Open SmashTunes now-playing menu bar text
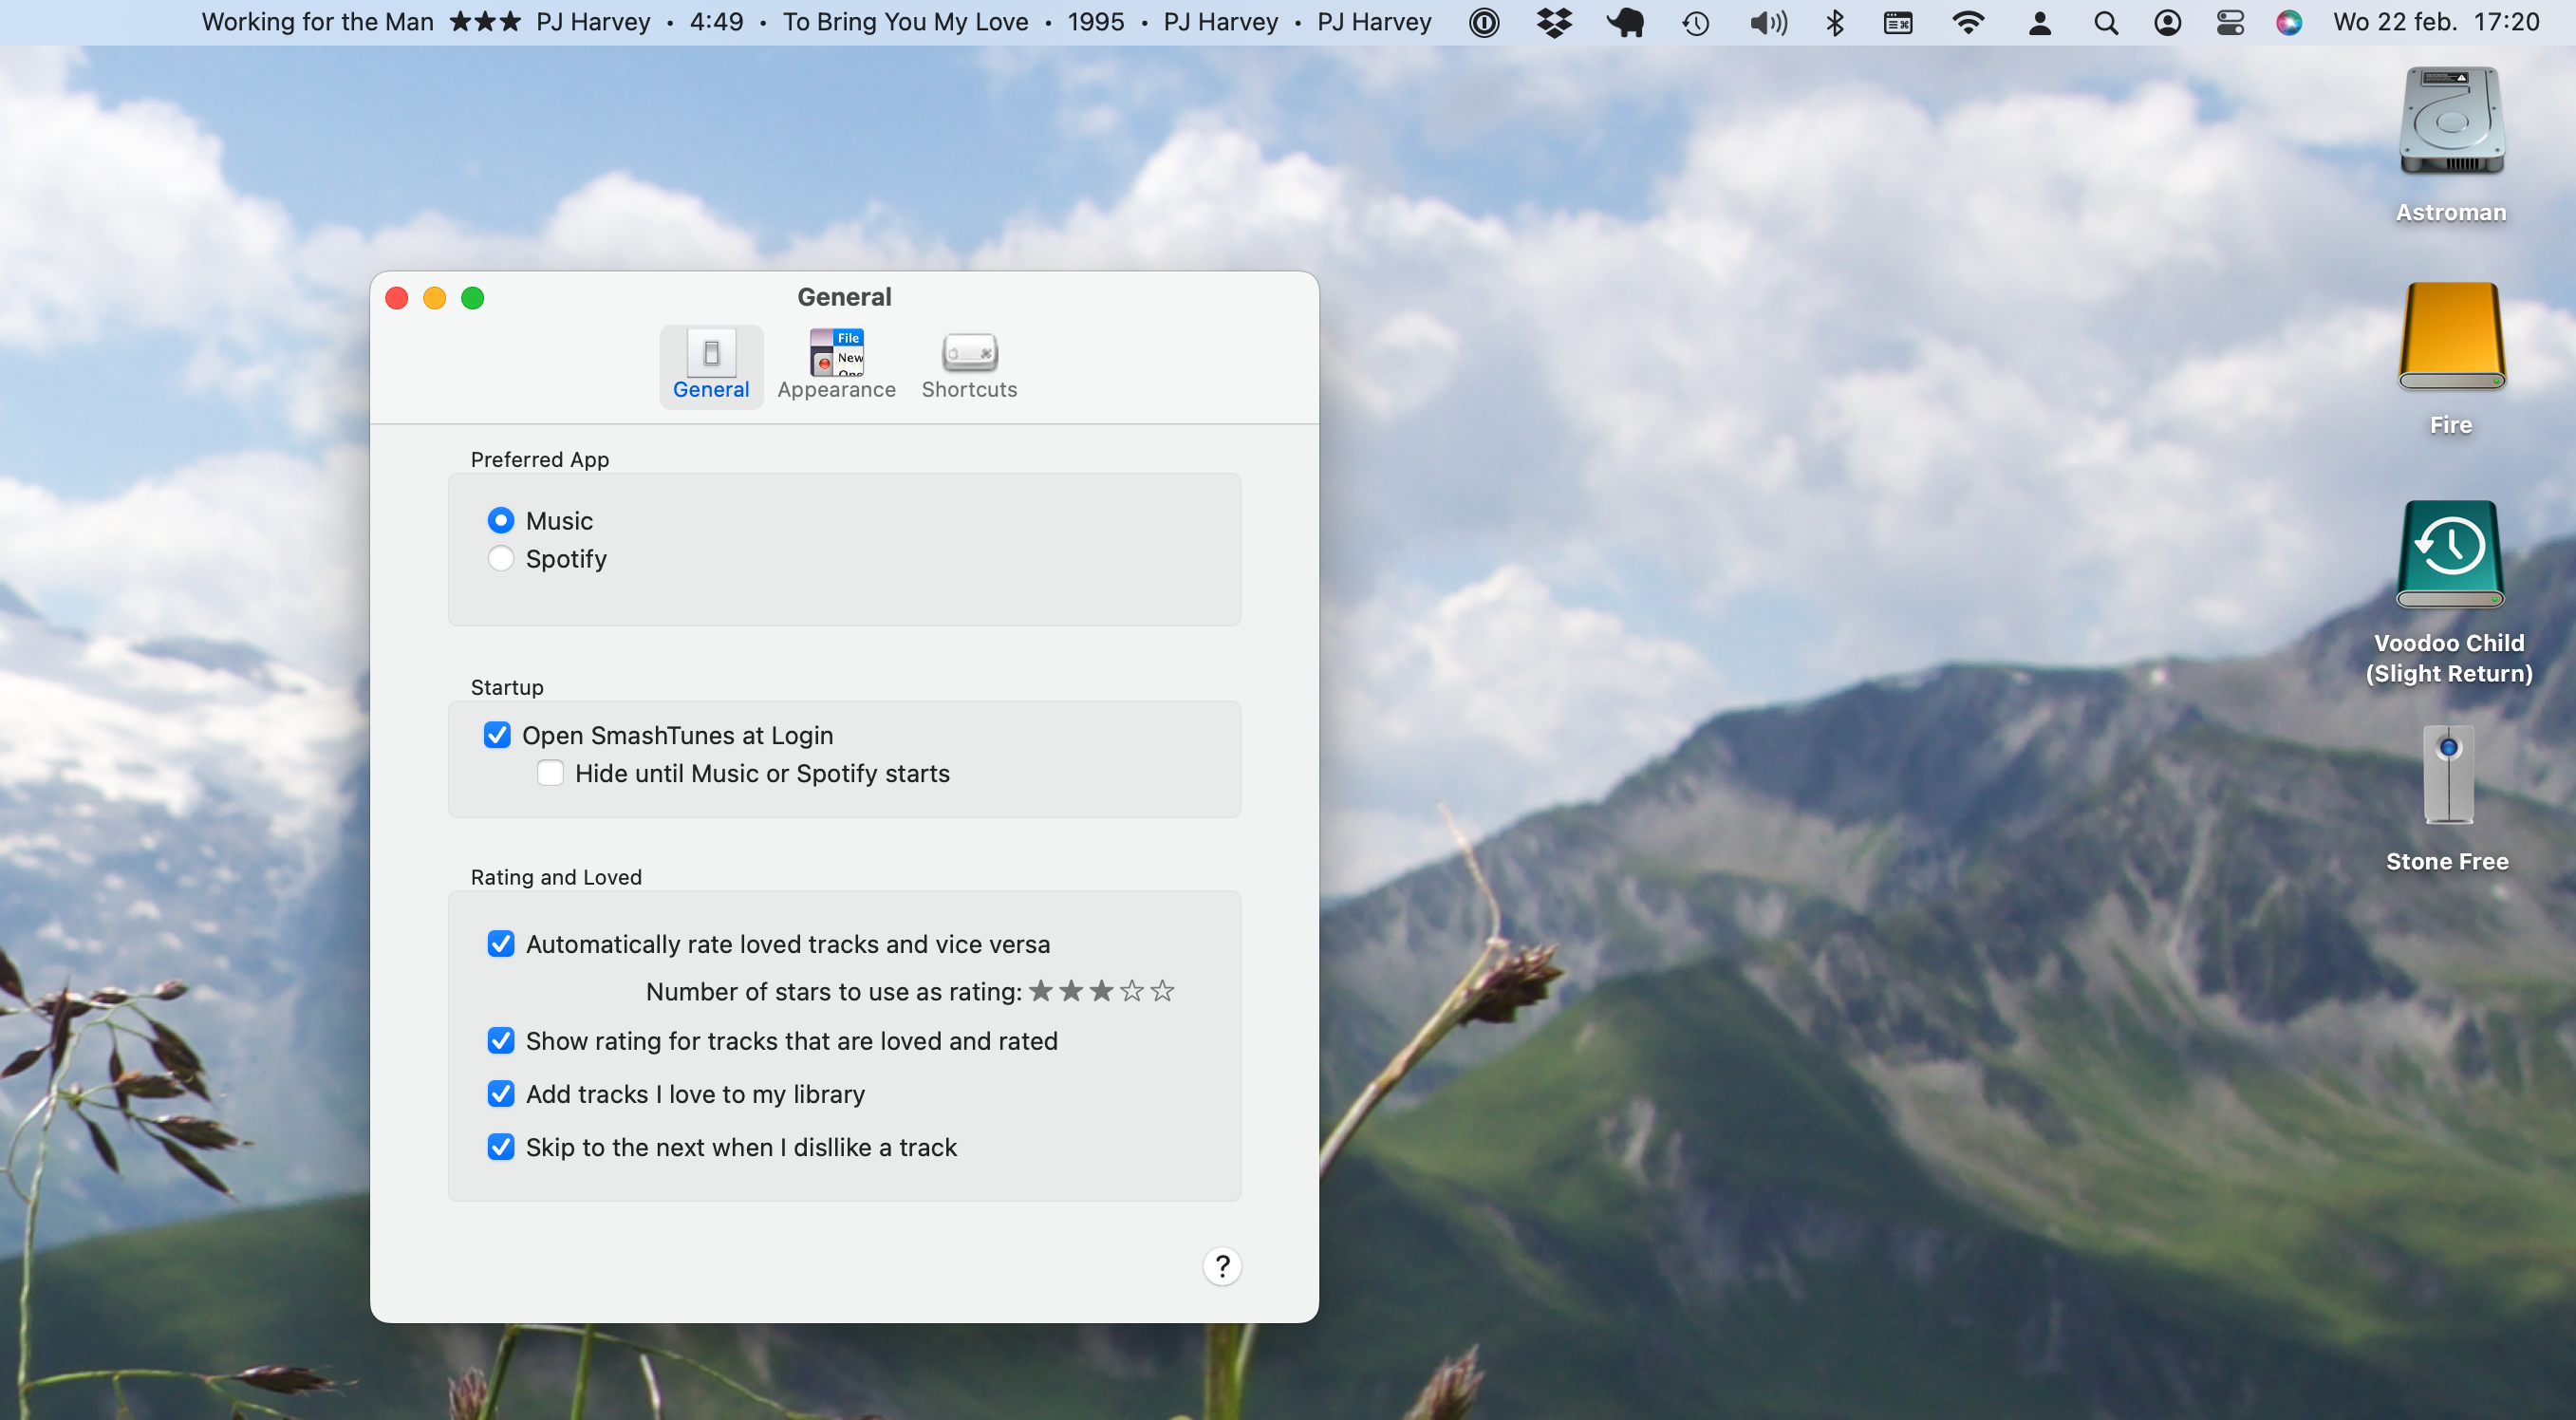 click(816, 22)
